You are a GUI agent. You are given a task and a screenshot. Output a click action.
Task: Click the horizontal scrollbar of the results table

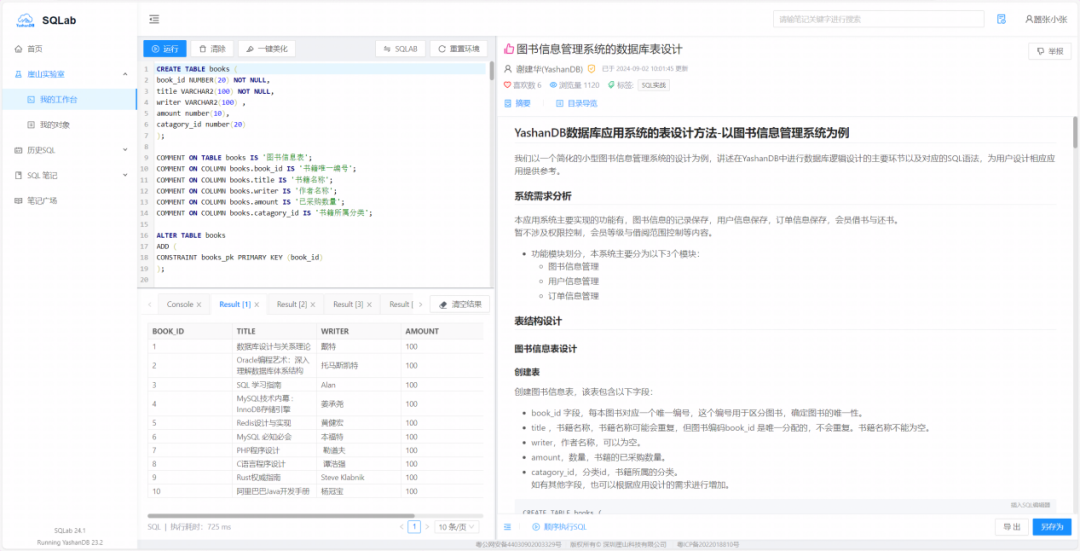pyautogui.click(x=281, y=515)
